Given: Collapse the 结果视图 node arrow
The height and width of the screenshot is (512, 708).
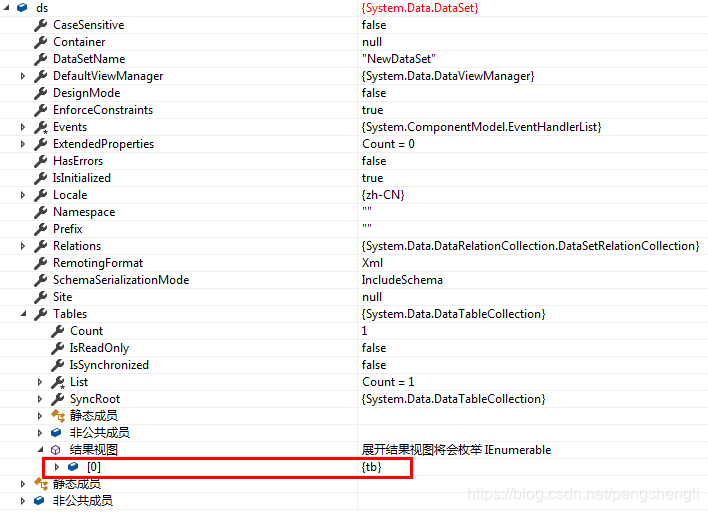Looking at the screenshot, I should pyautogui.click(x=41, y=450).
